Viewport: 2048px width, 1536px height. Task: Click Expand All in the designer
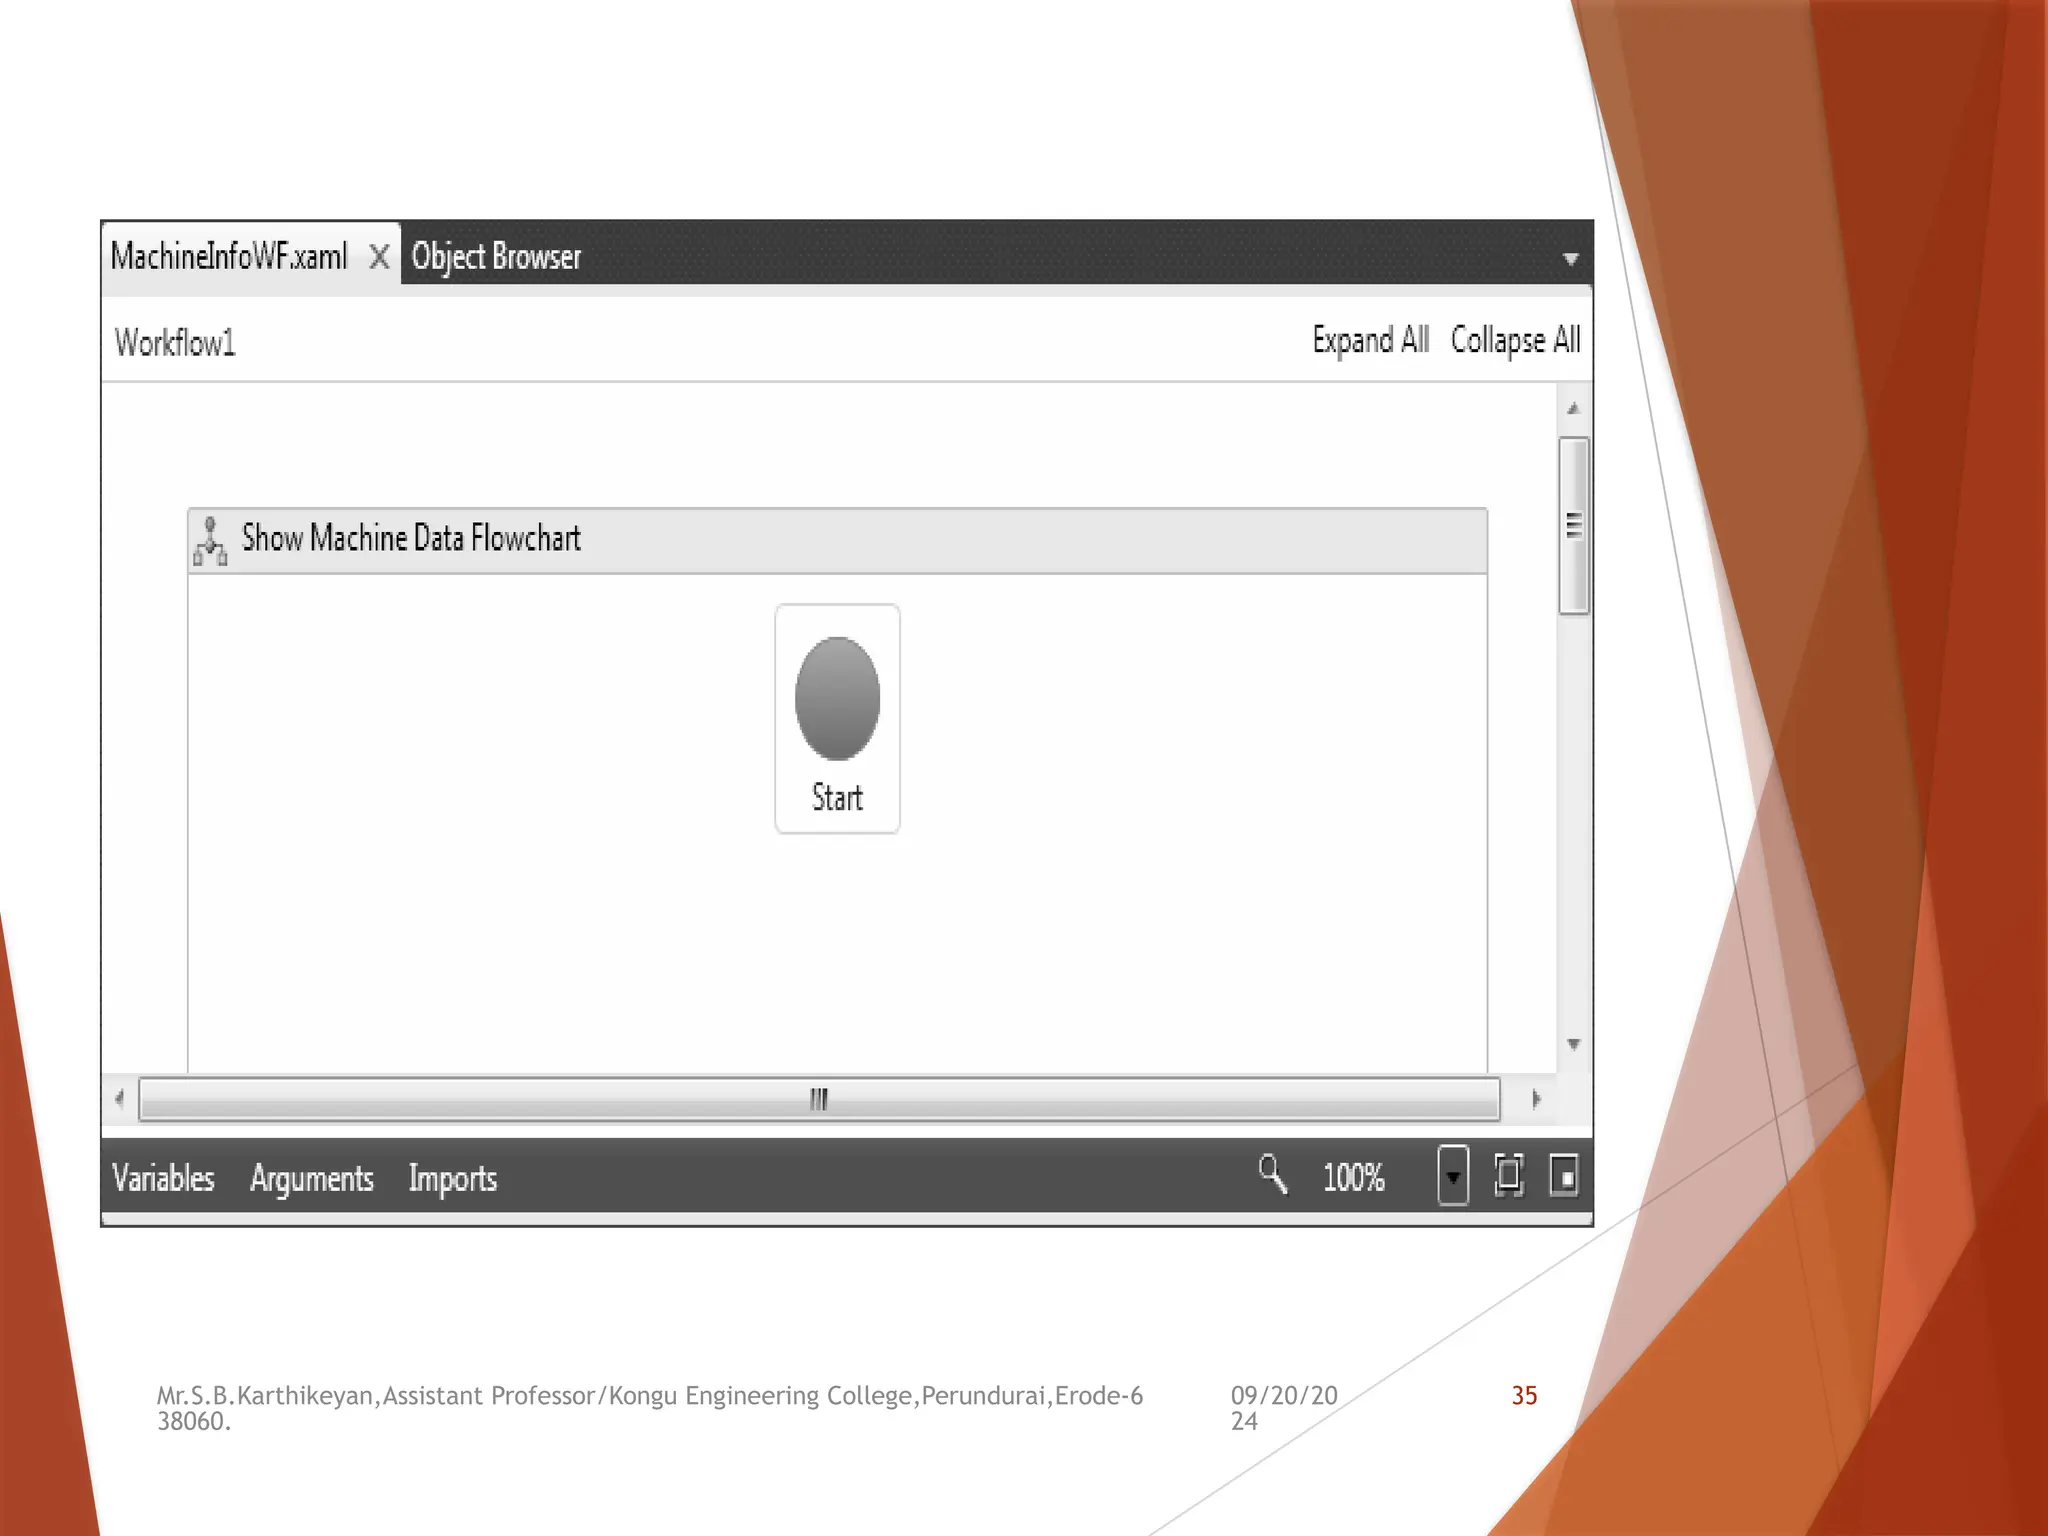coord(1370,341)
